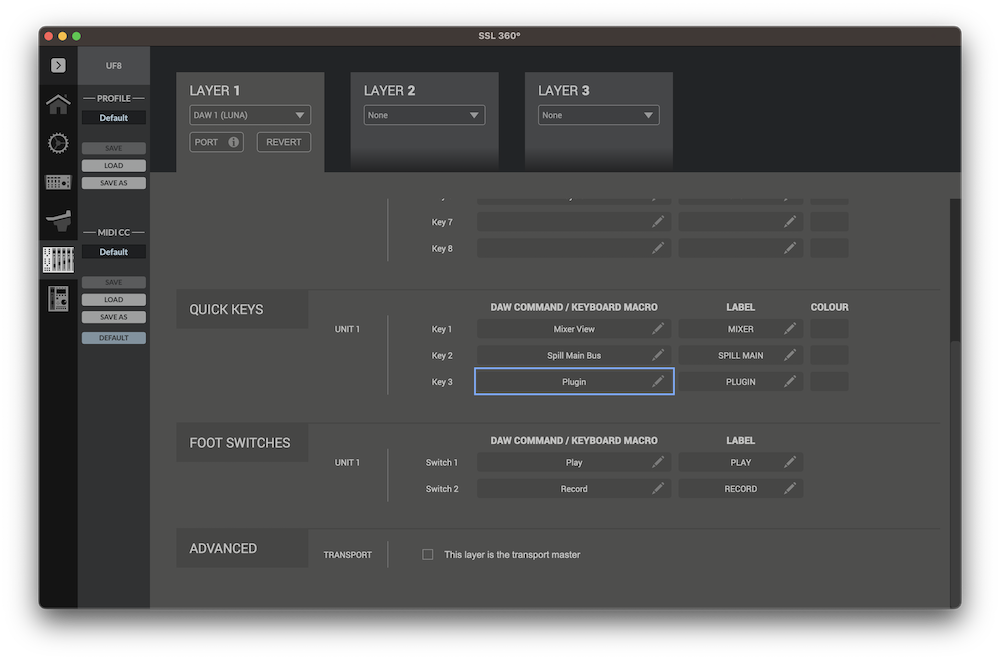Edit the Key 7 command with its pencil
This screenshot has width=1000, height=660.
point(658,222)
